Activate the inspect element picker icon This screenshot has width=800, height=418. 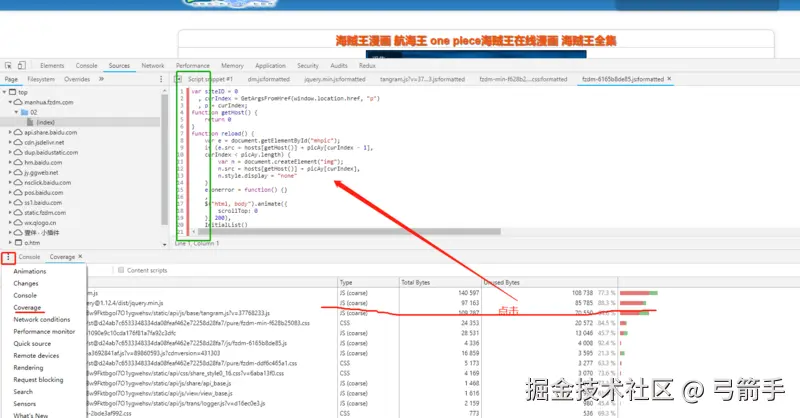(x=8, y=65)
